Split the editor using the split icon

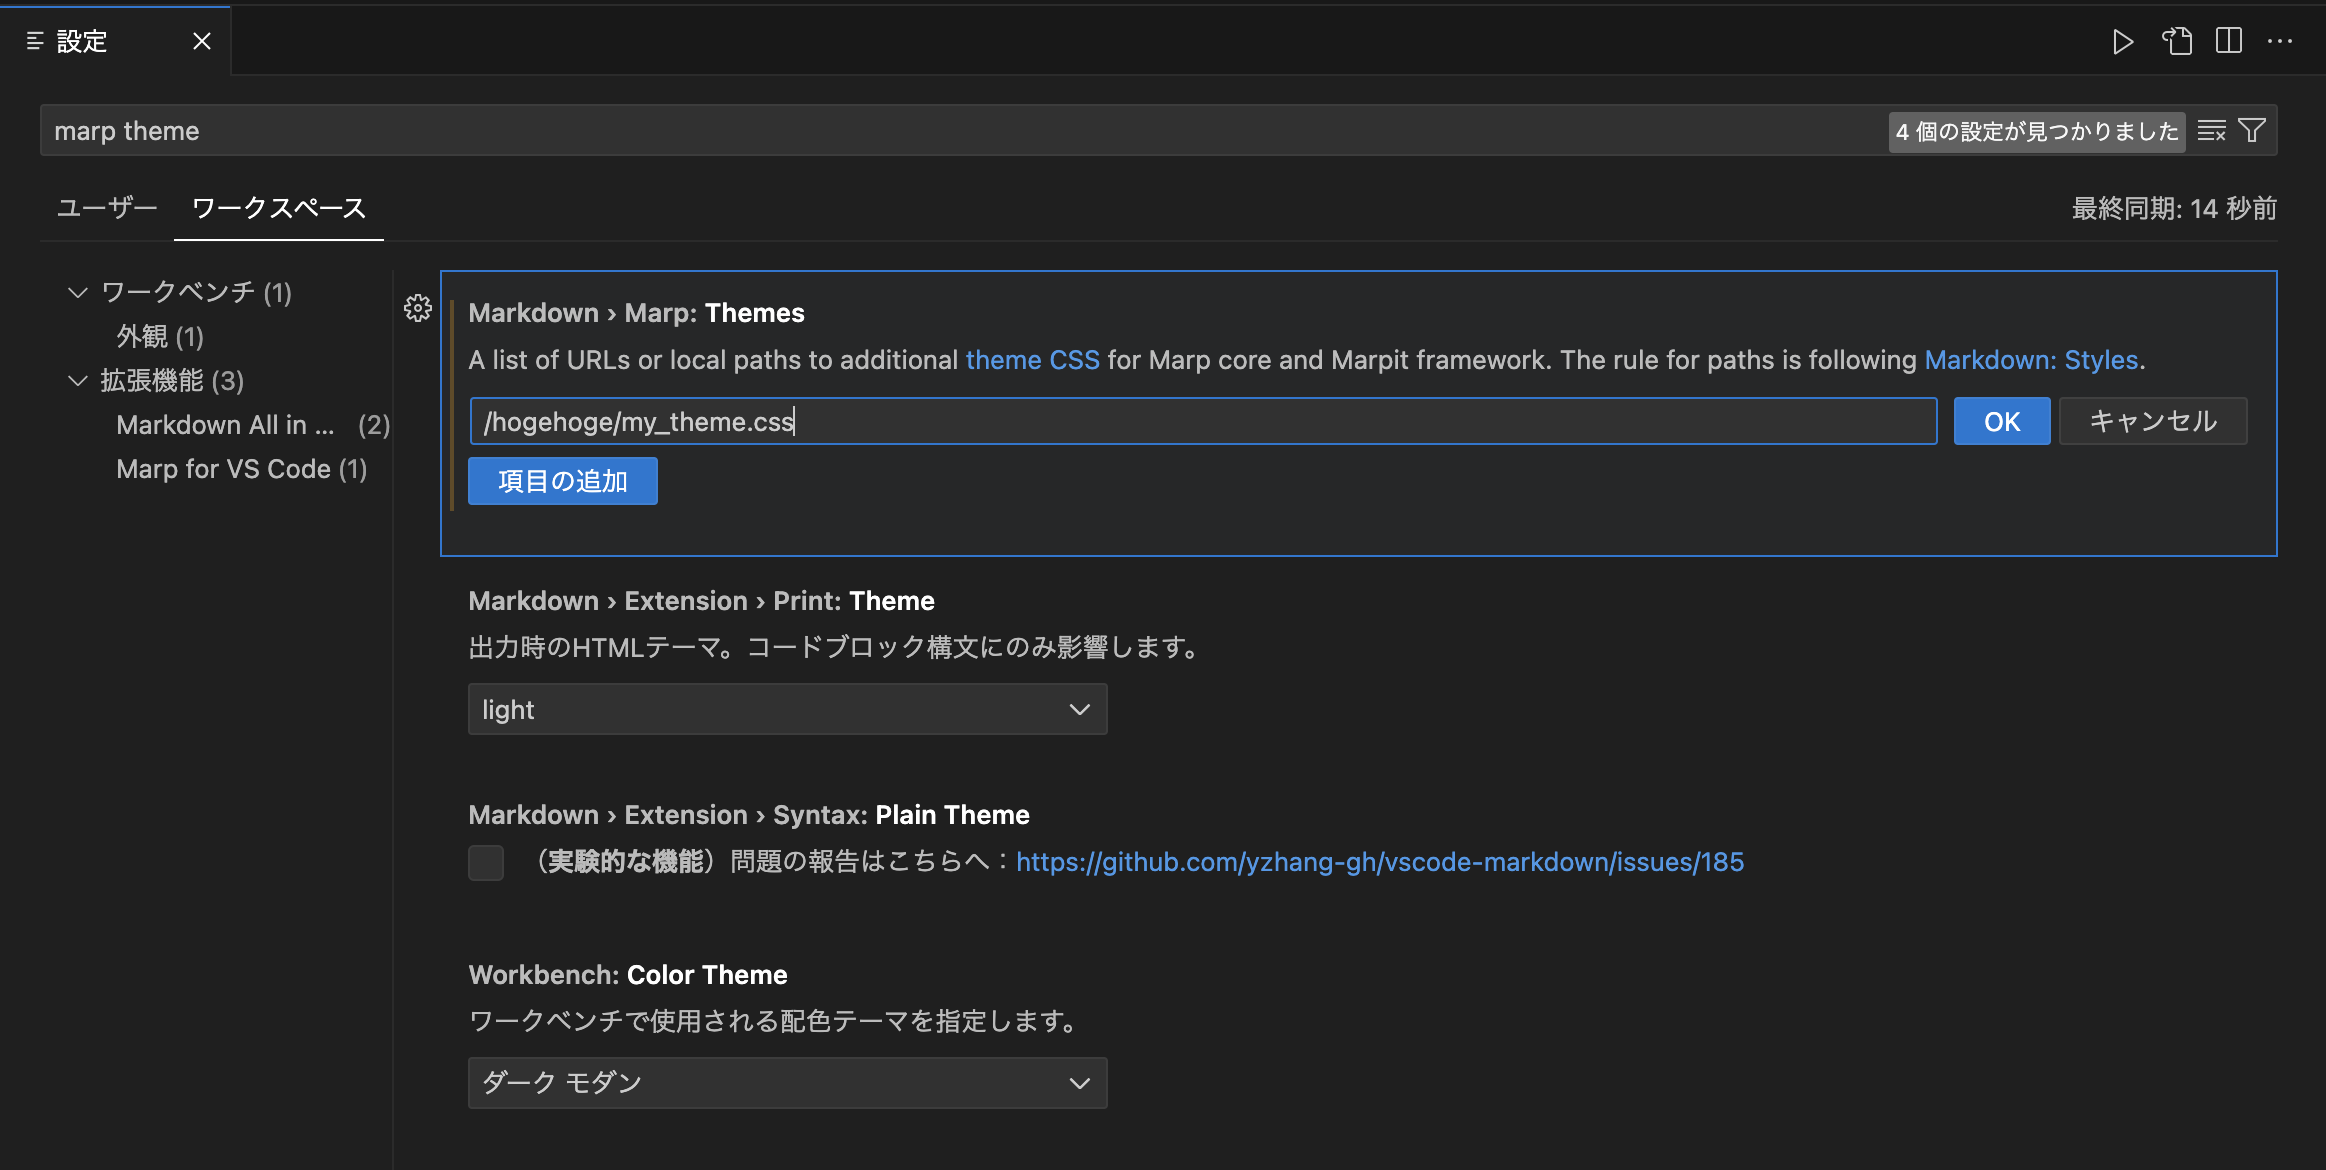pos(2229,41)
